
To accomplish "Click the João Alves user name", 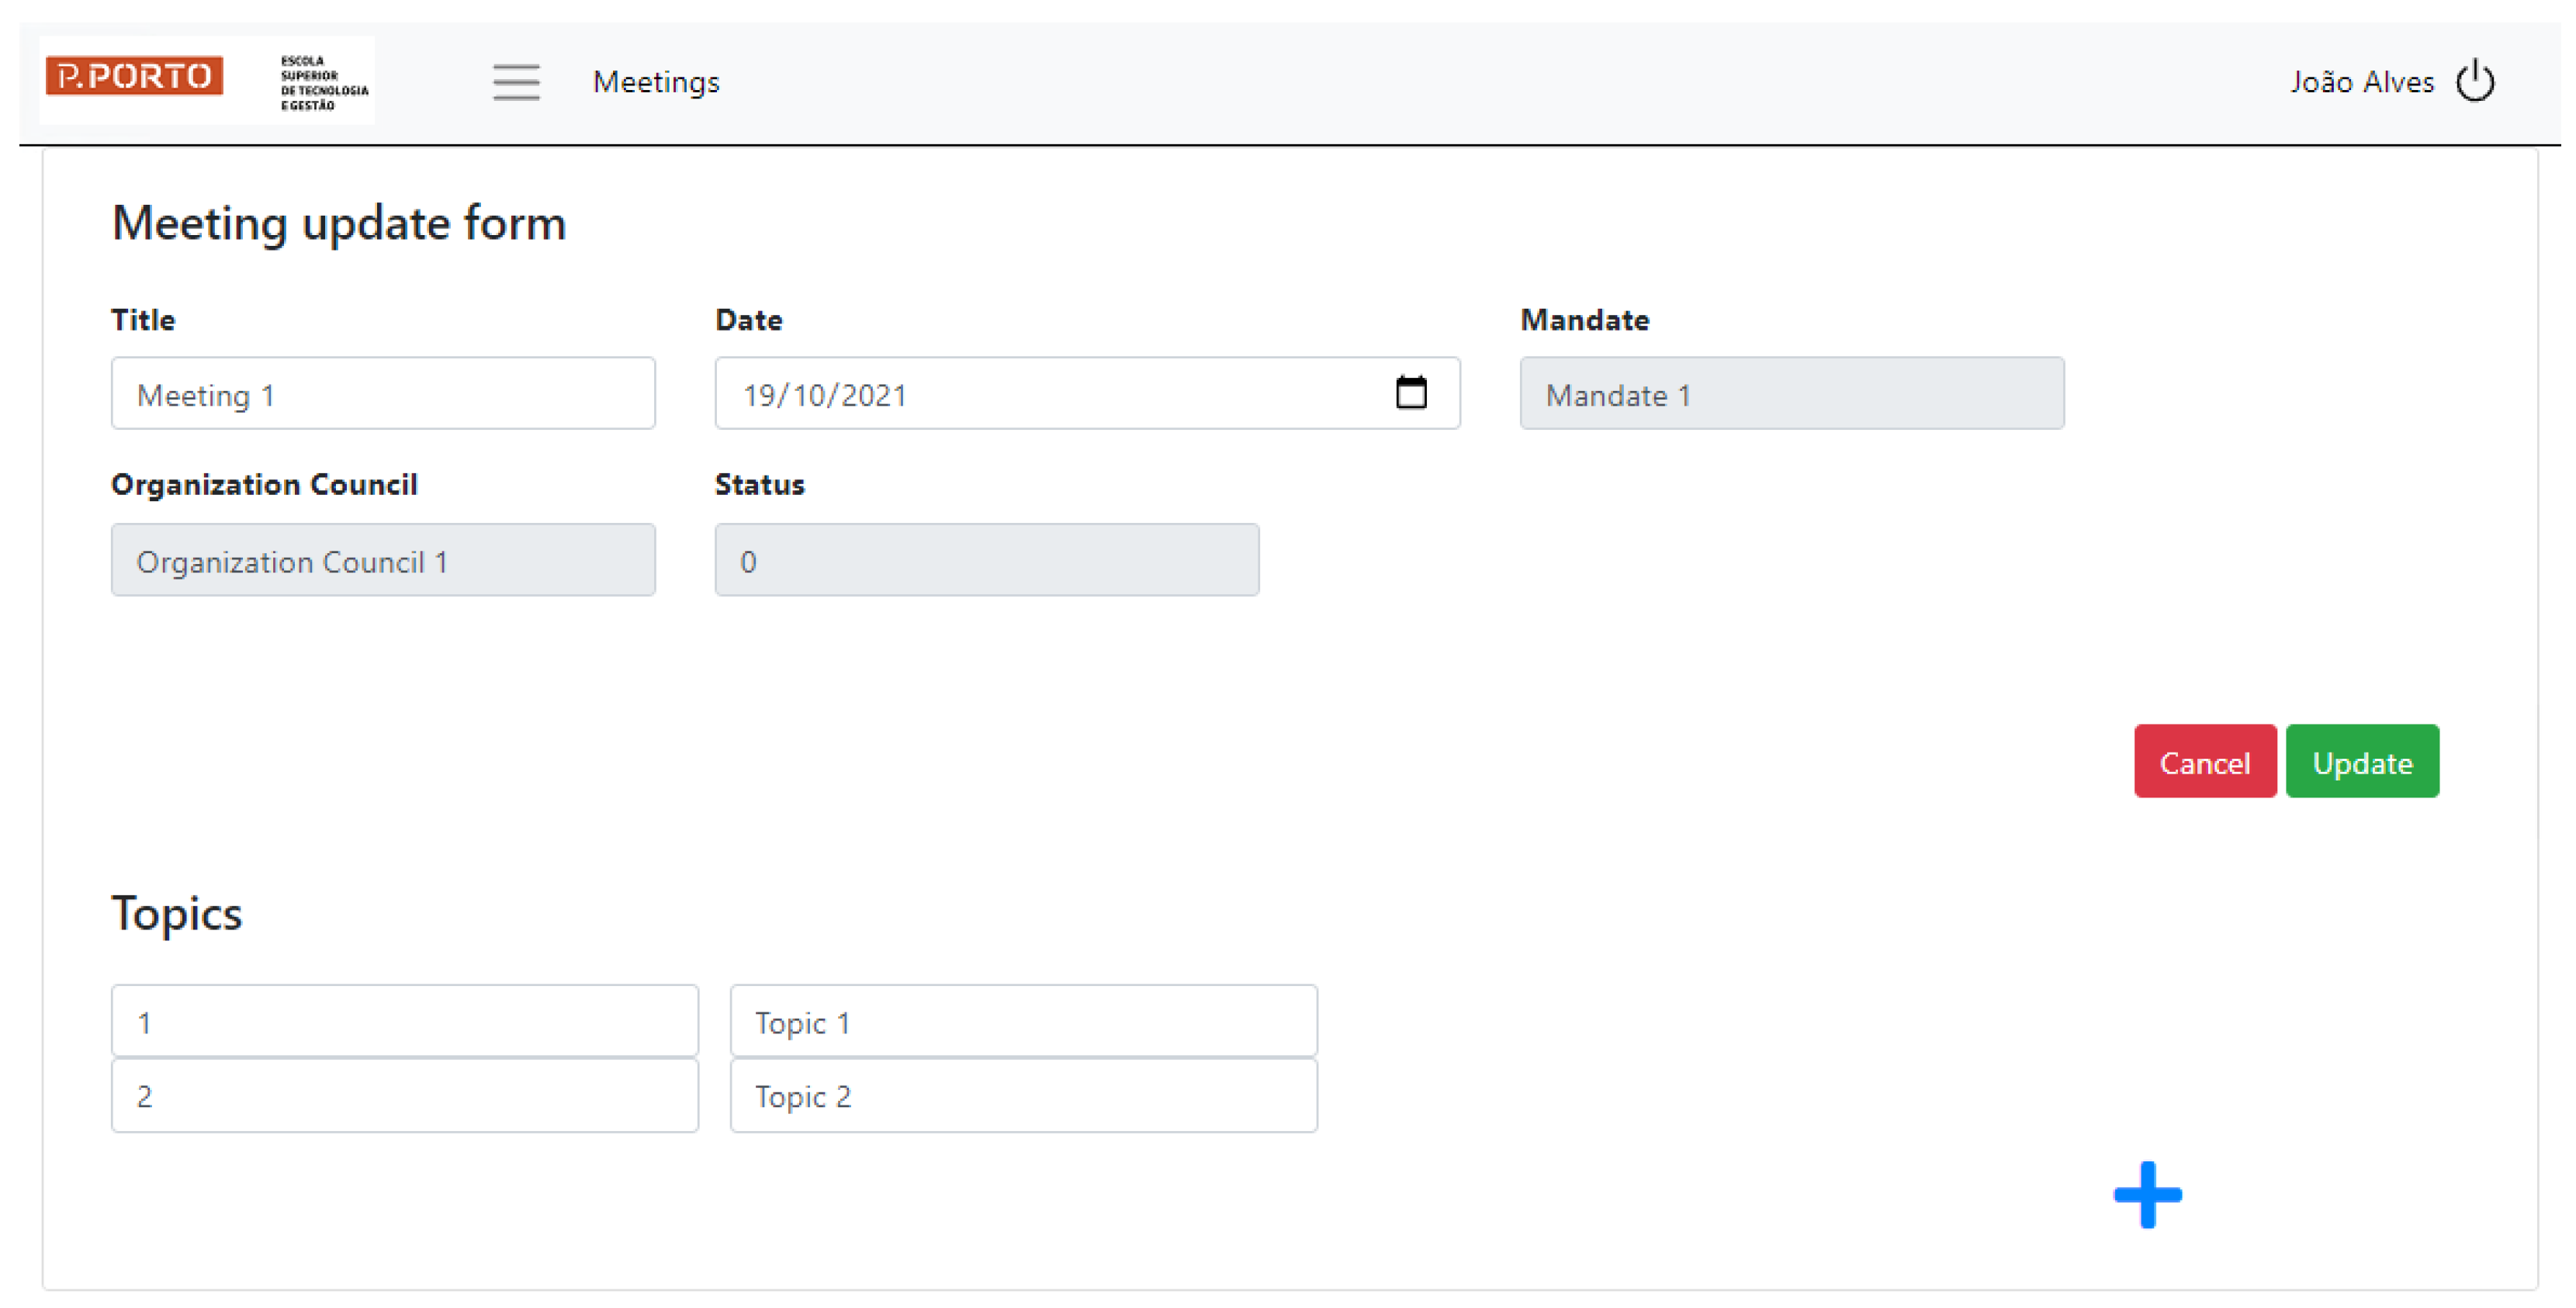I will 2361,82.
